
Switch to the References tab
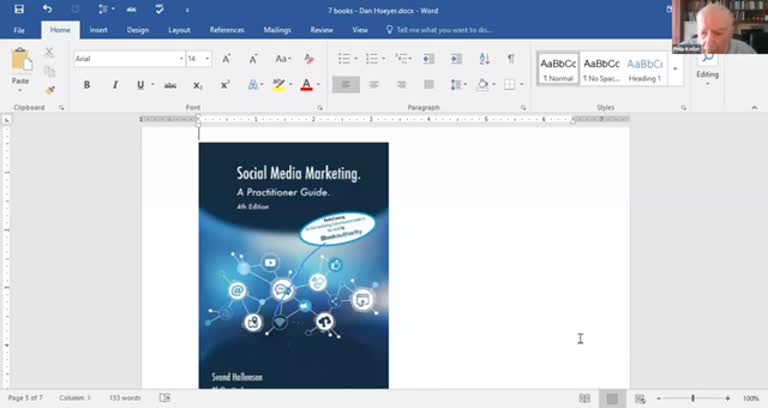[227, 30]
